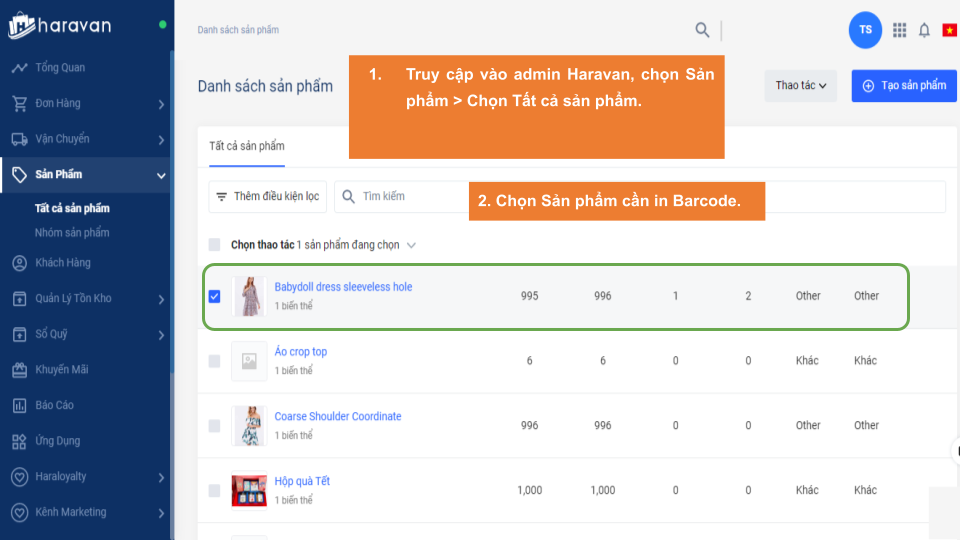
Task: Open notifications bell icon
Action: click(x=924, y=30)
